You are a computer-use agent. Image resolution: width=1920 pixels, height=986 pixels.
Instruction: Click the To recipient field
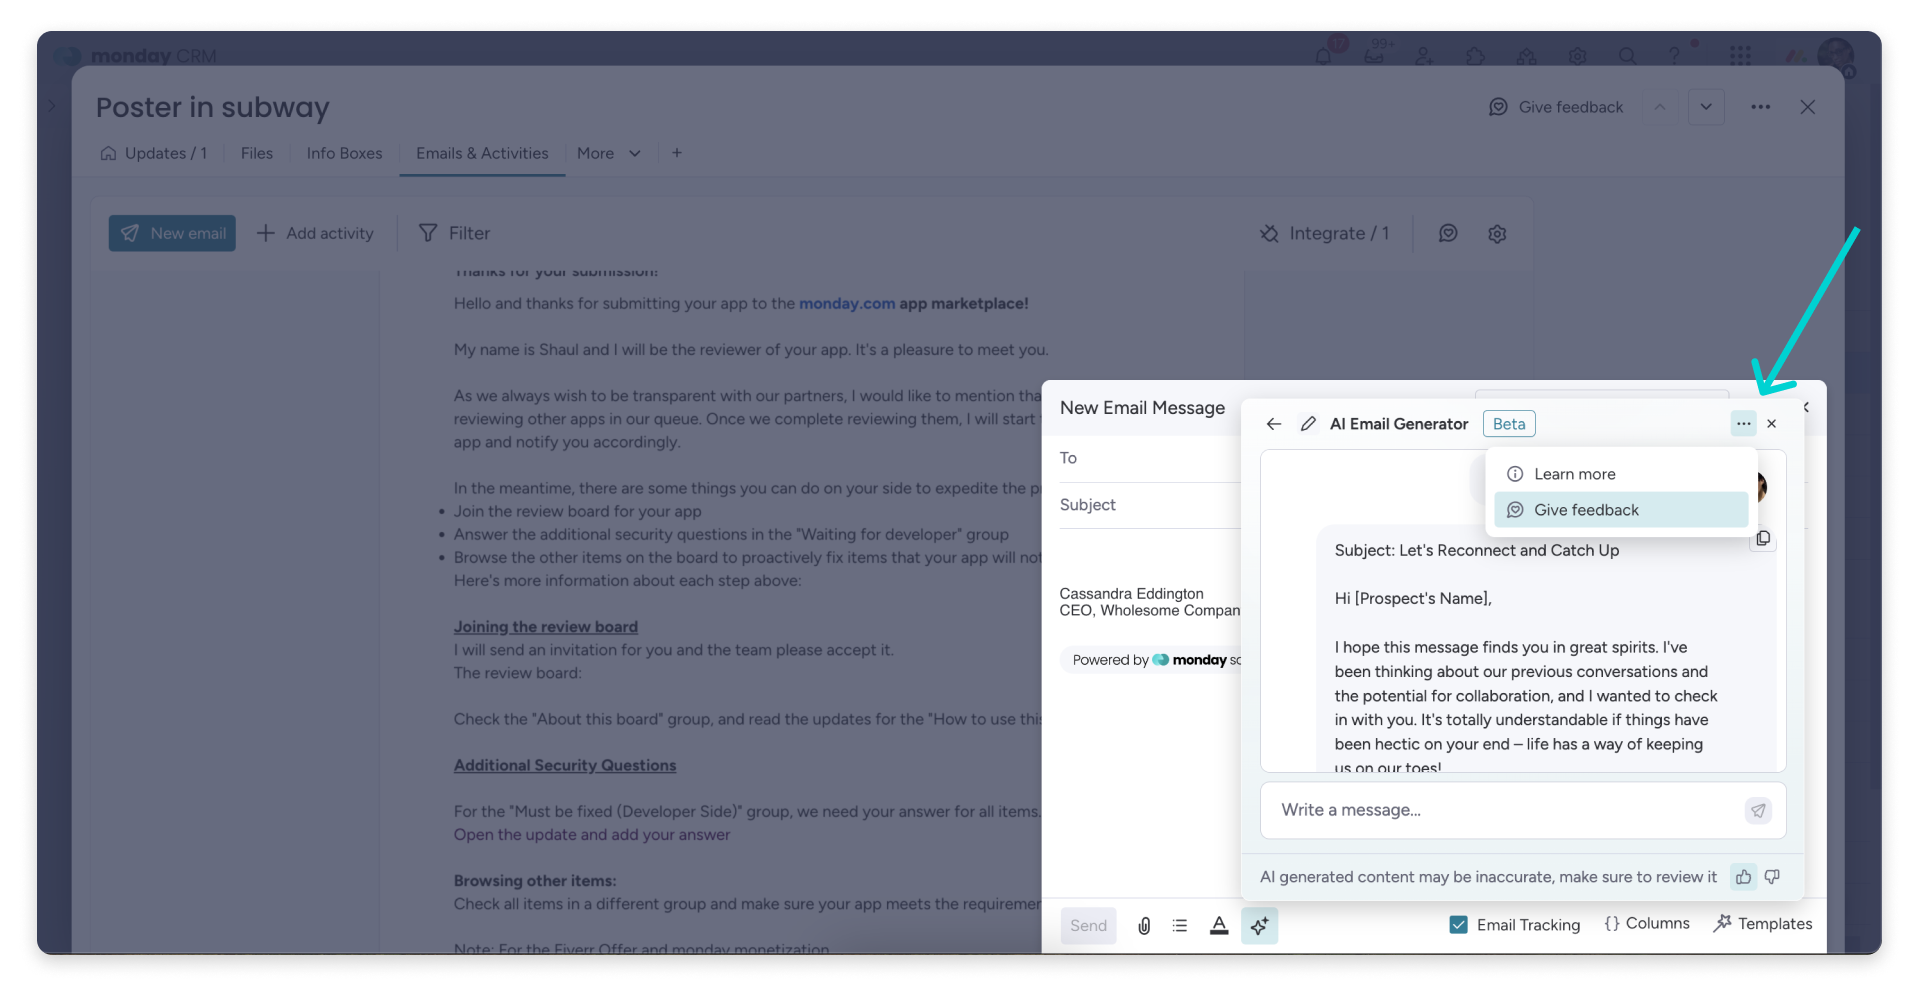(1150, 458)
